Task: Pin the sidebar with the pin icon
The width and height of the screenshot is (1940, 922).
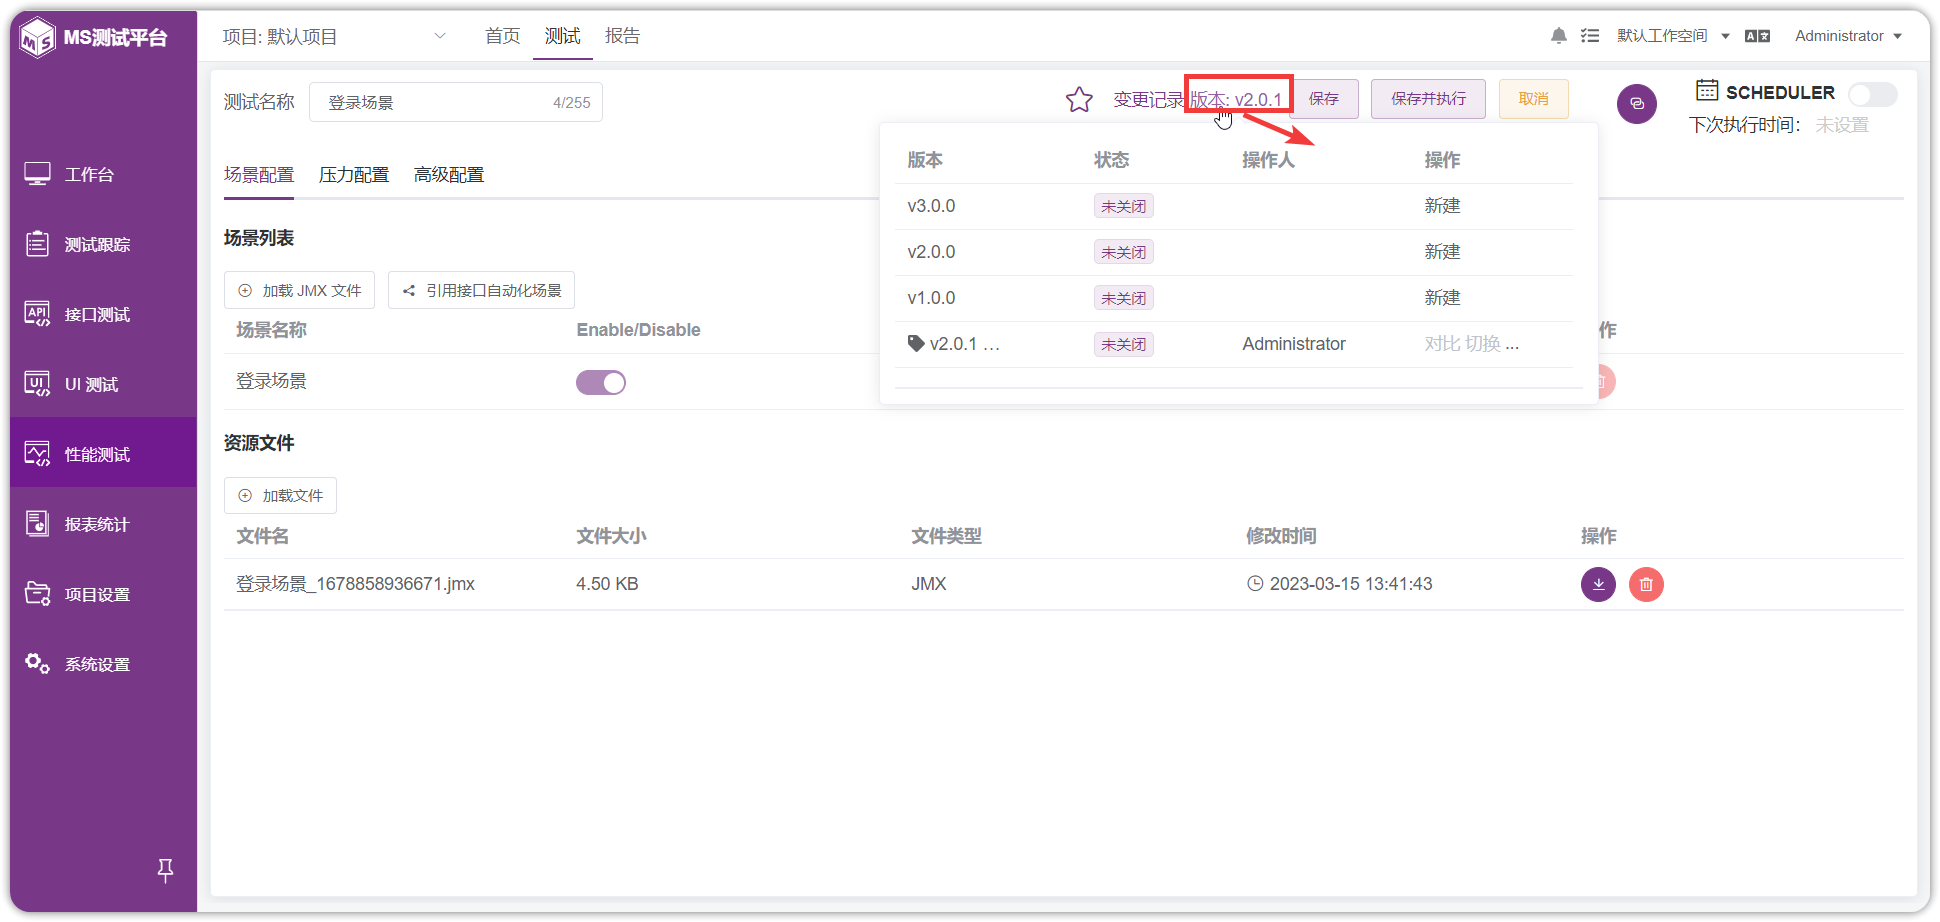Action: point(166,870)
